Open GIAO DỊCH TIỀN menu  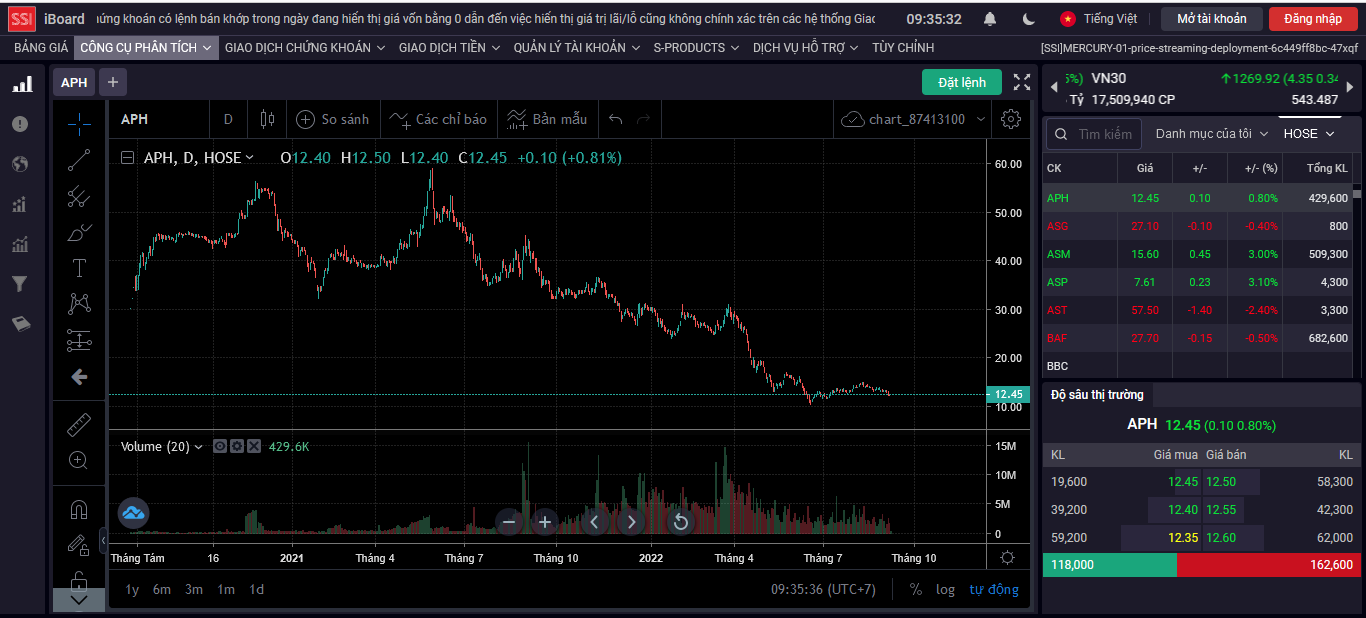[449, 47]
